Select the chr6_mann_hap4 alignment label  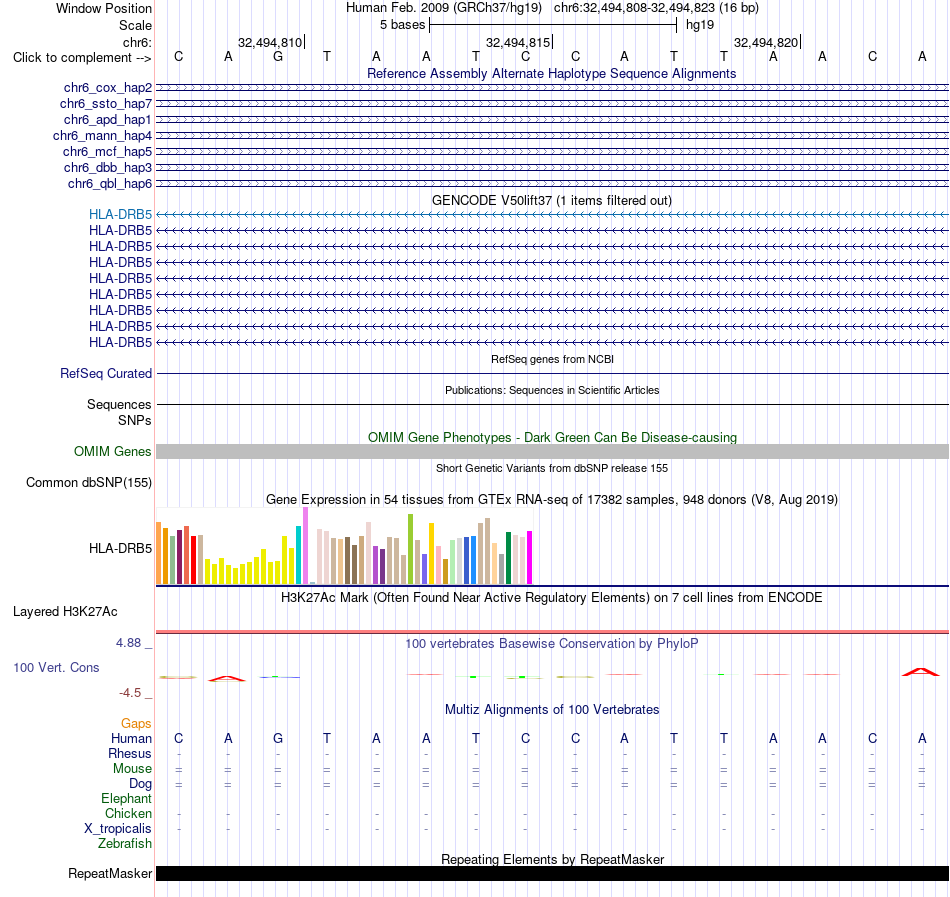pos(102,136)
